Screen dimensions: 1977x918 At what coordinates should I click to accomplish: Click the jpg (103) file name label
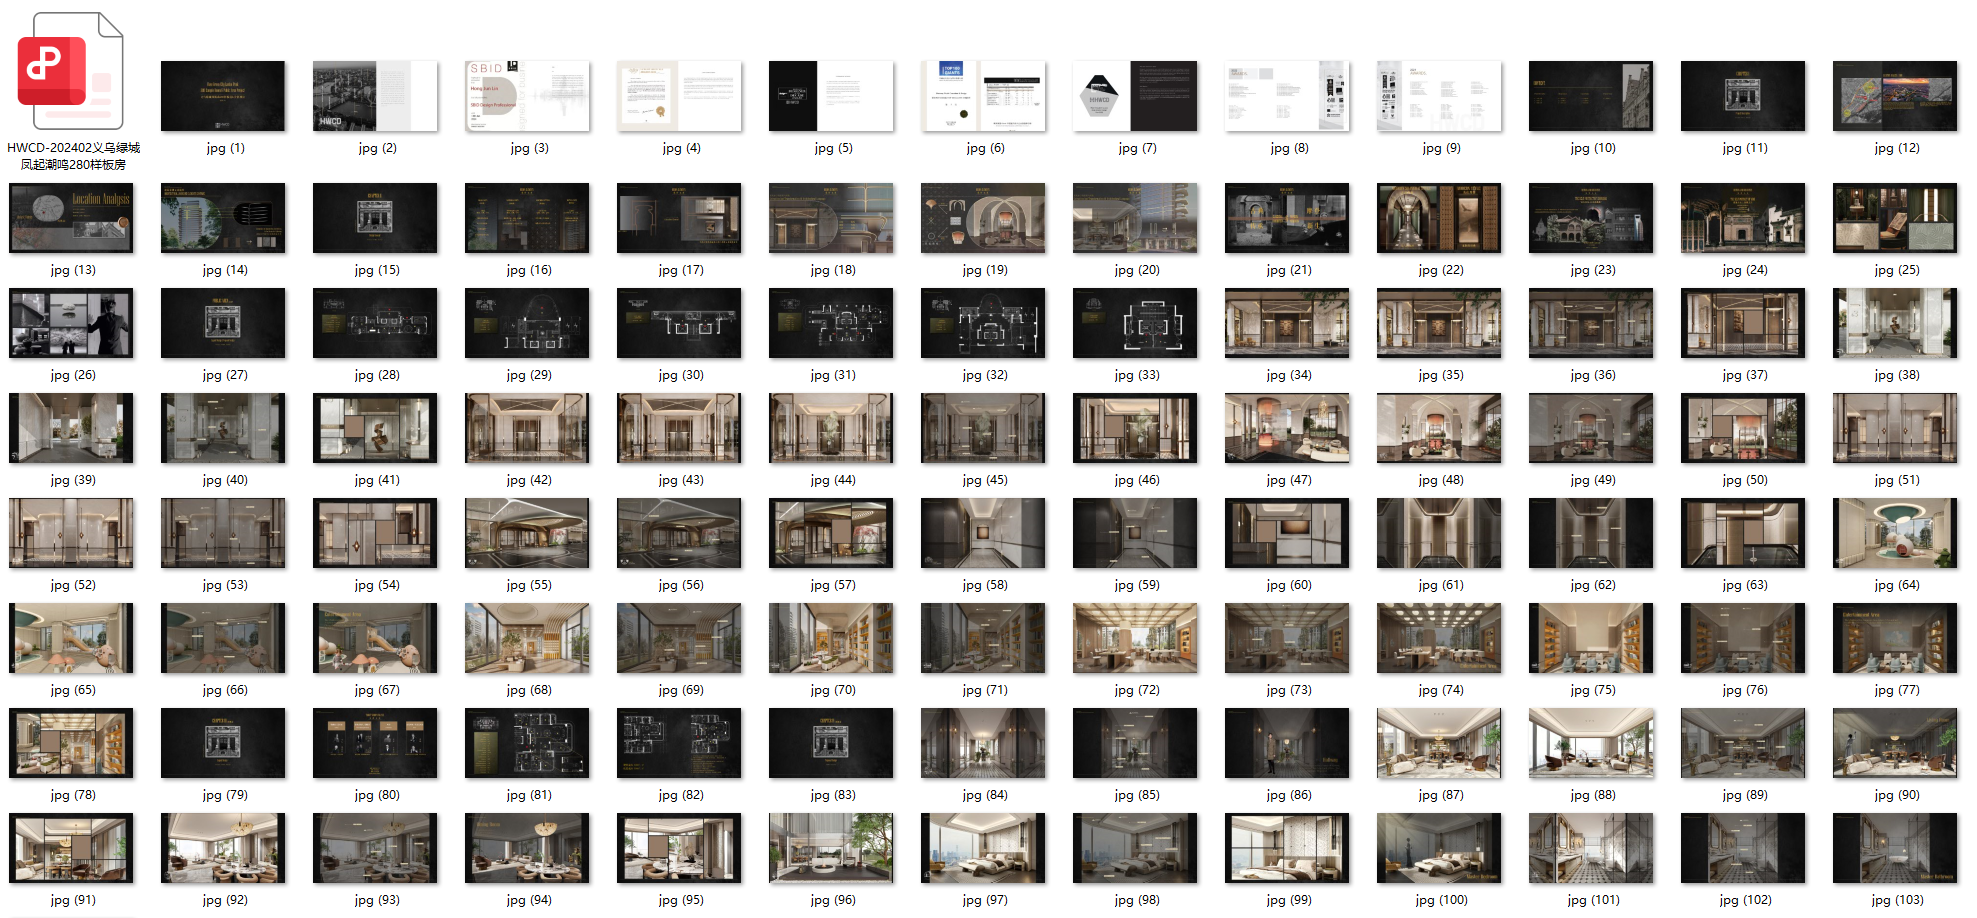point(1895,900)
